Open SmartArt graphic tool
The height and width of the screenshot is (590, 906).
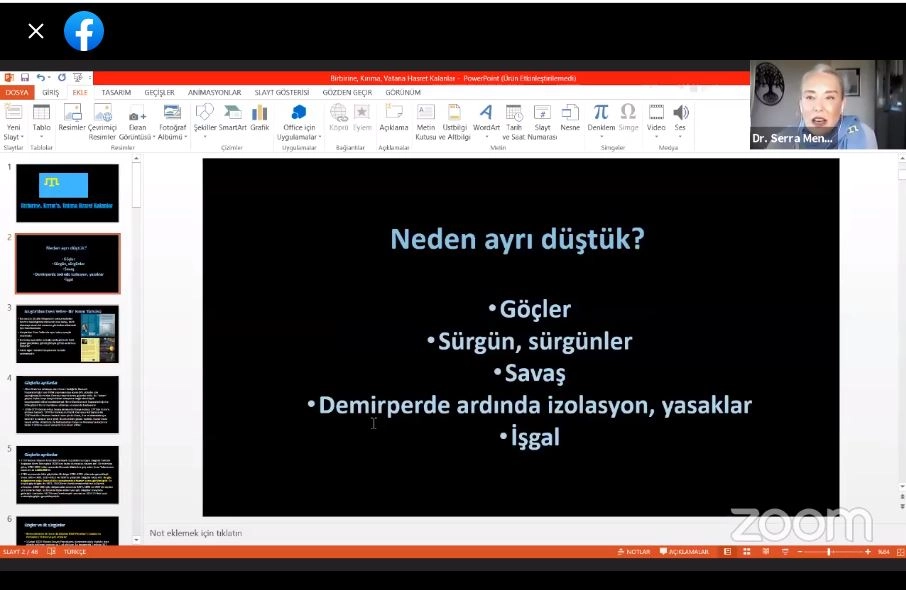coord(233,113)
